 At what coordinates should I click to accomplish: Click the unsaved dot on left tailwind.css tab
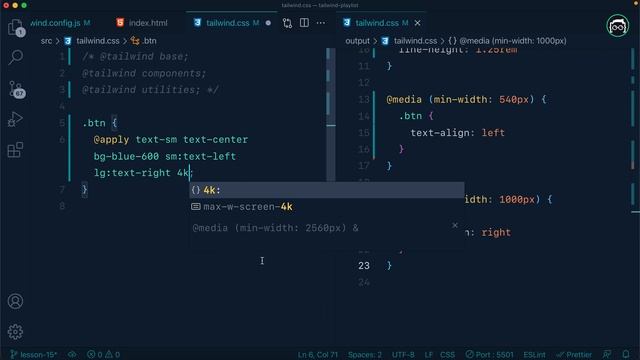pyautogui.click(x=268, y=23)
